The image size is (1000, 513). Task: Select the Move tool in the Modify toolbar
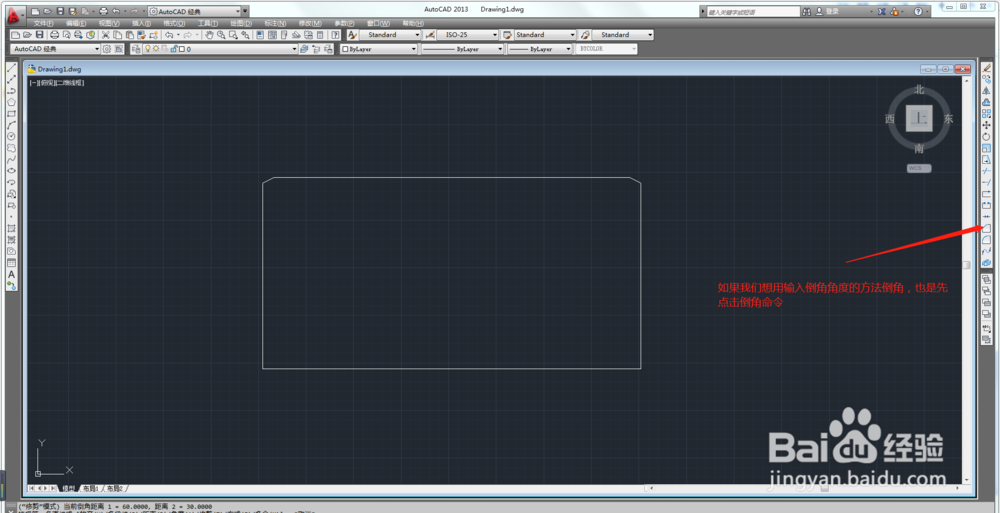coord(987,125)
